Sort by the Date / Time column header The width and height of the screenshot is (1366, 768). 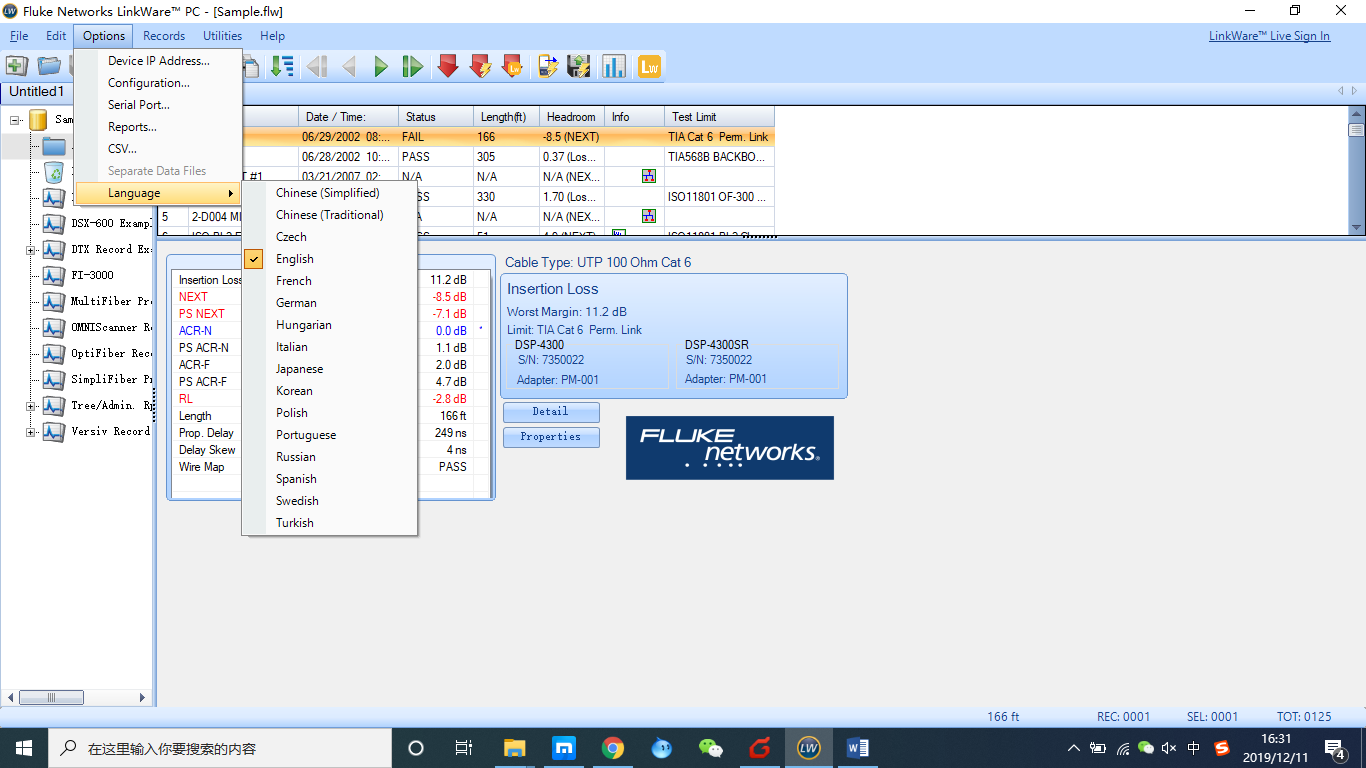[x=348, y=117]
